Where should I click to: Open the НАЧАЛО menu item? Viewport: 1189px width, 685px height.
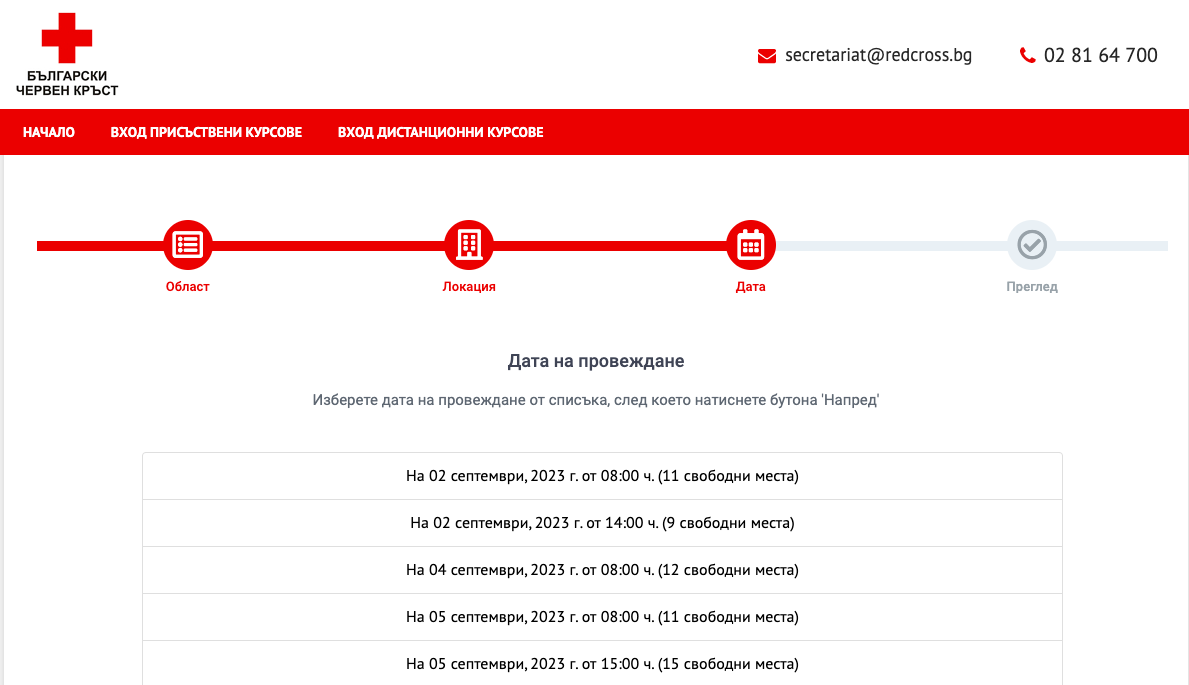49,132
